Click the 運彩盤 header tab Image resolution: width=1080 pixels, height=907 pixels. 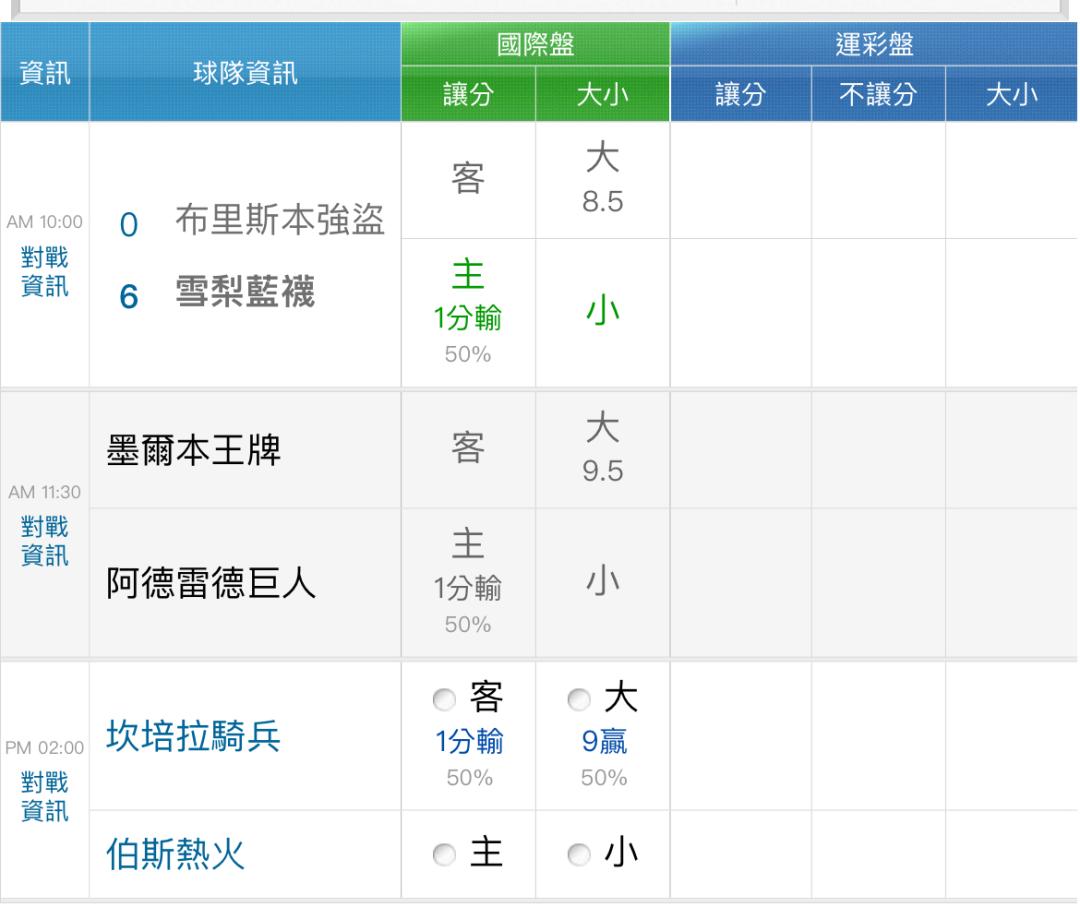[874, 44]
